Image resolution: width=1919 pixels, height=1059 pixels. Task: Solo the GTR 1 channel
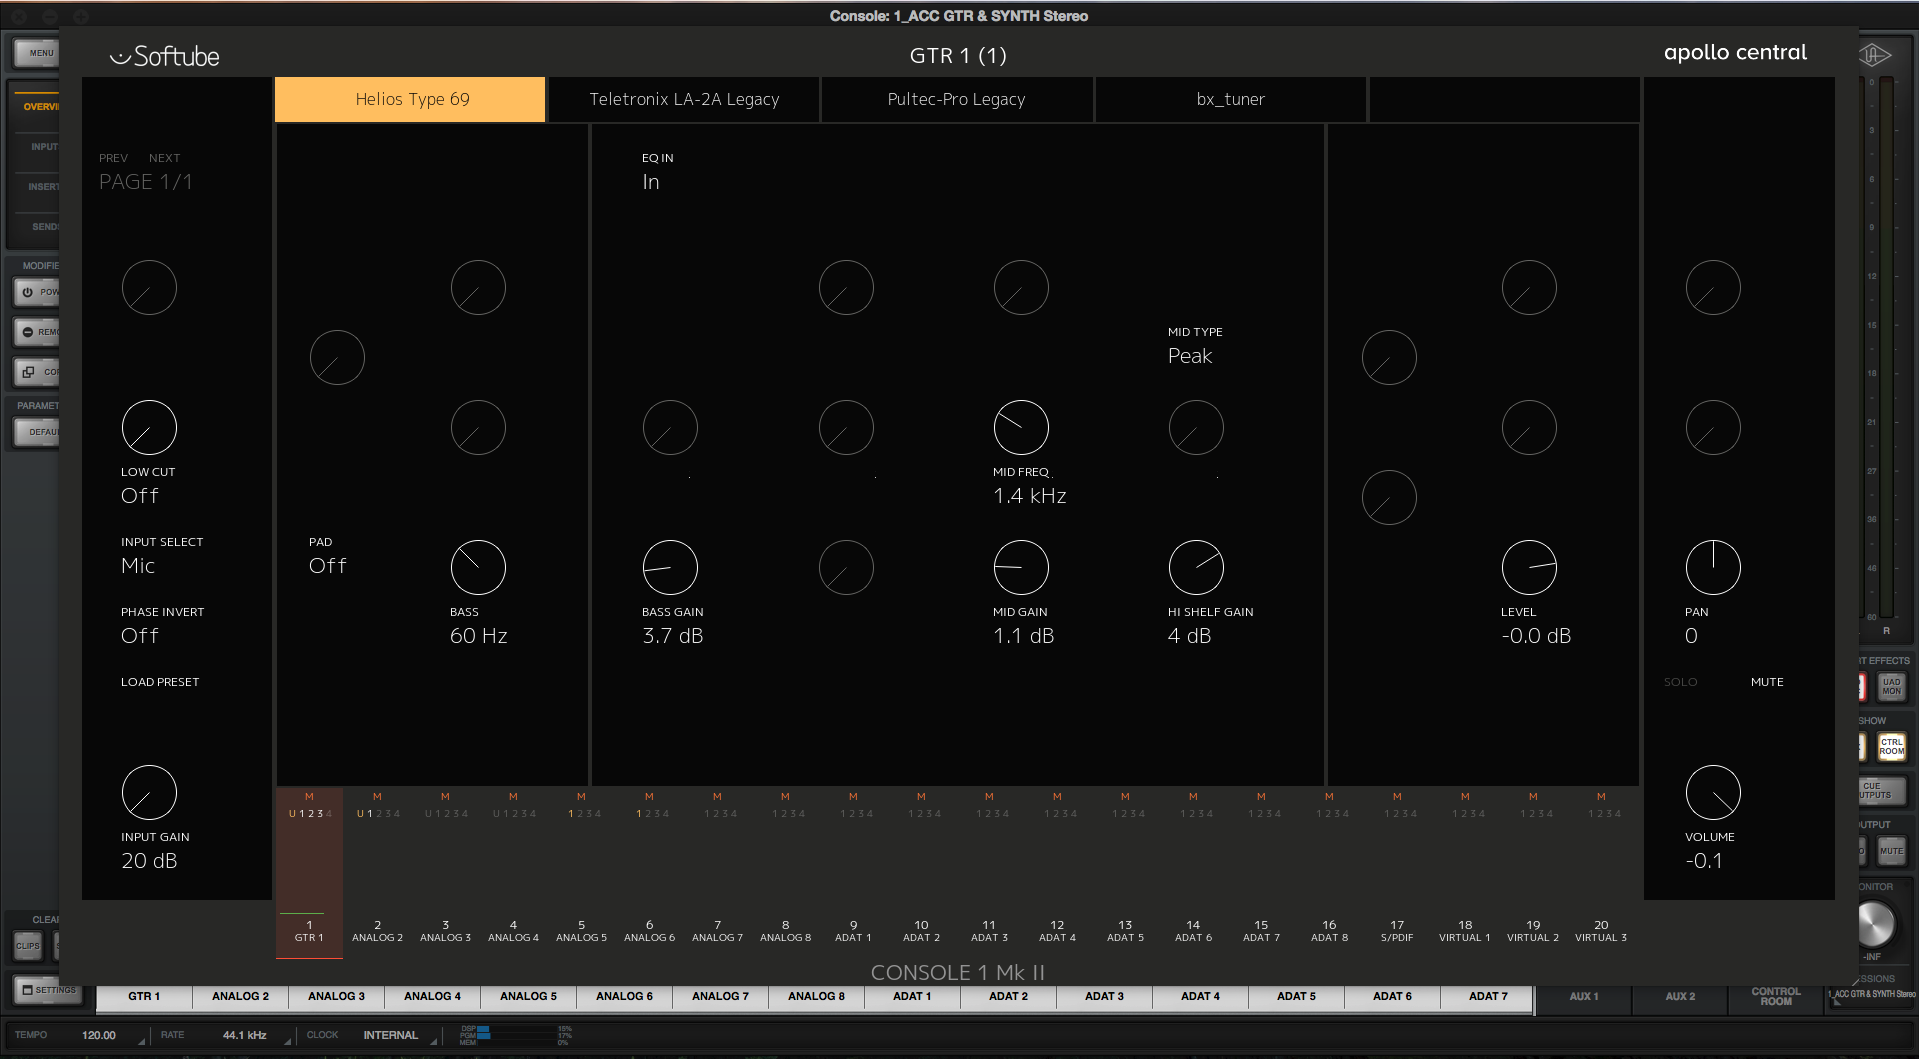point(1680,681)
